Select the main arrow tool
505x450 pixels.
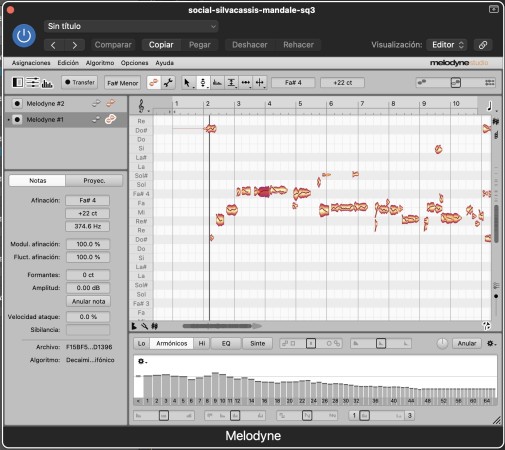[187, 83]
